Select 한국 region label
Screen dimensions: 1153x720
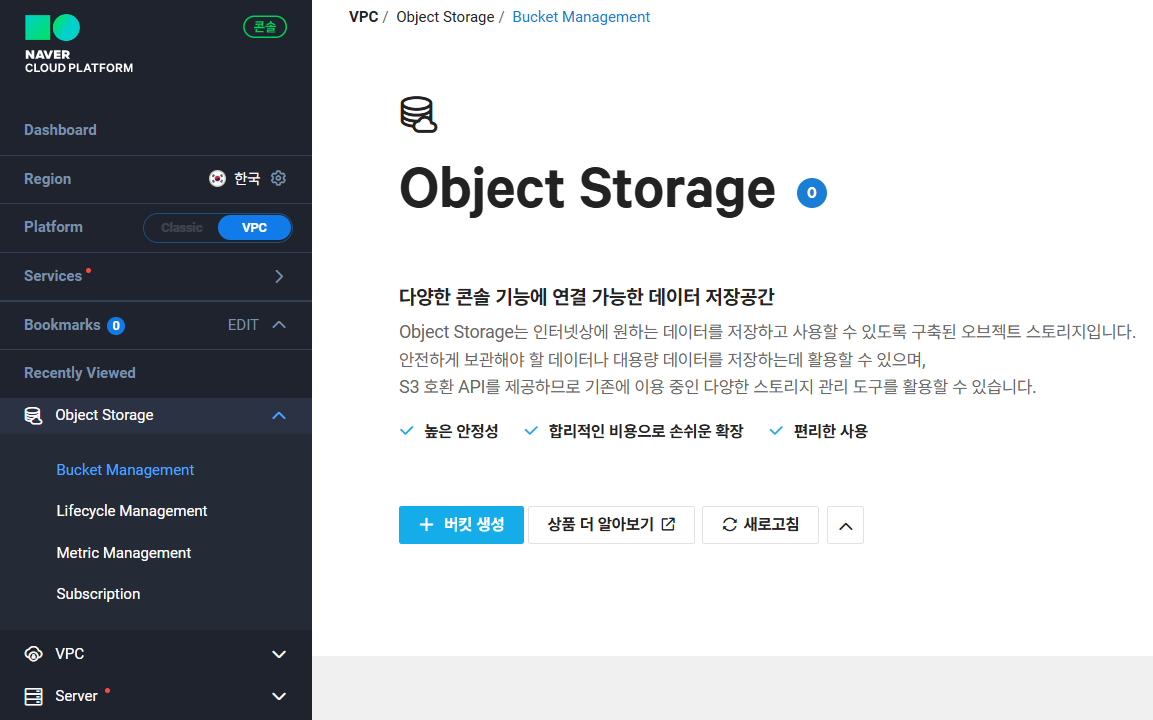(x=247, y=179)
